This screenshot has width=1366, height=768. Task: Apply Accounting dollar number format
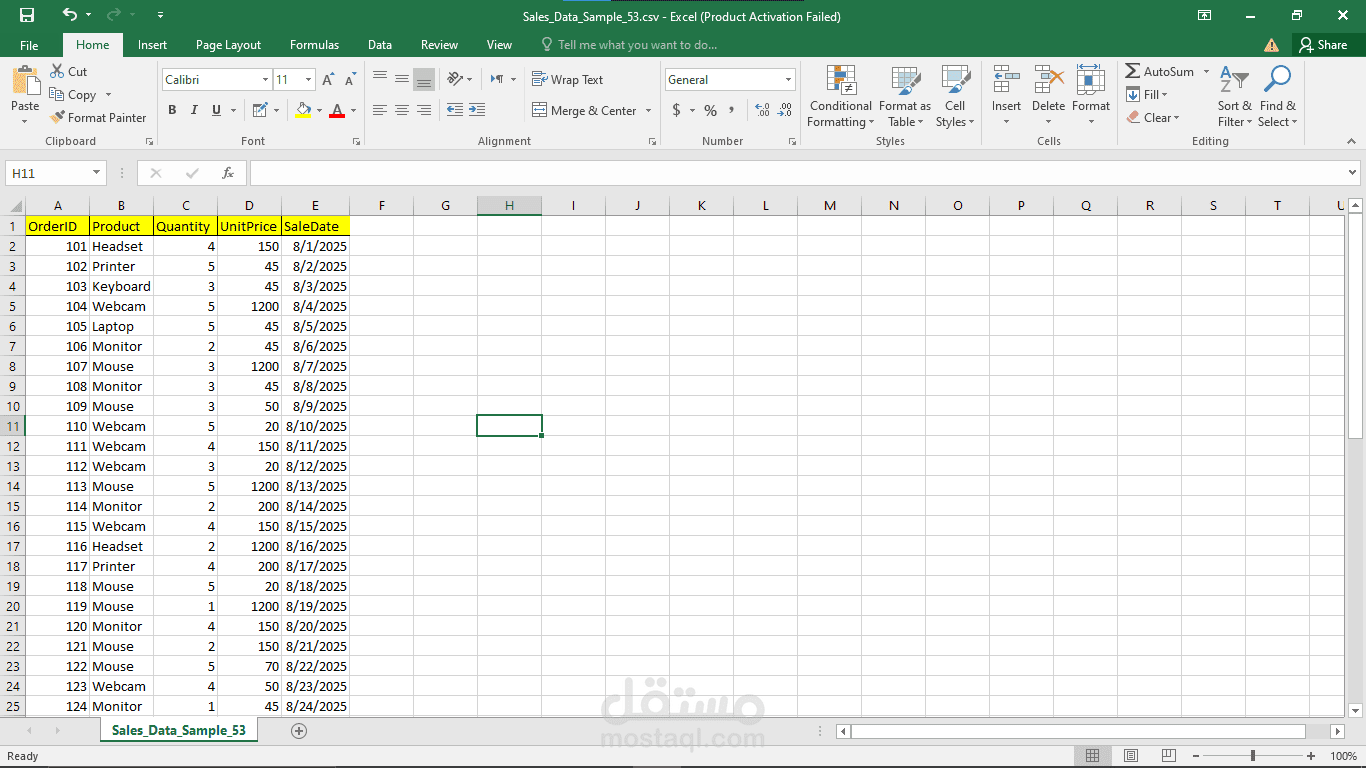[677, 110]
